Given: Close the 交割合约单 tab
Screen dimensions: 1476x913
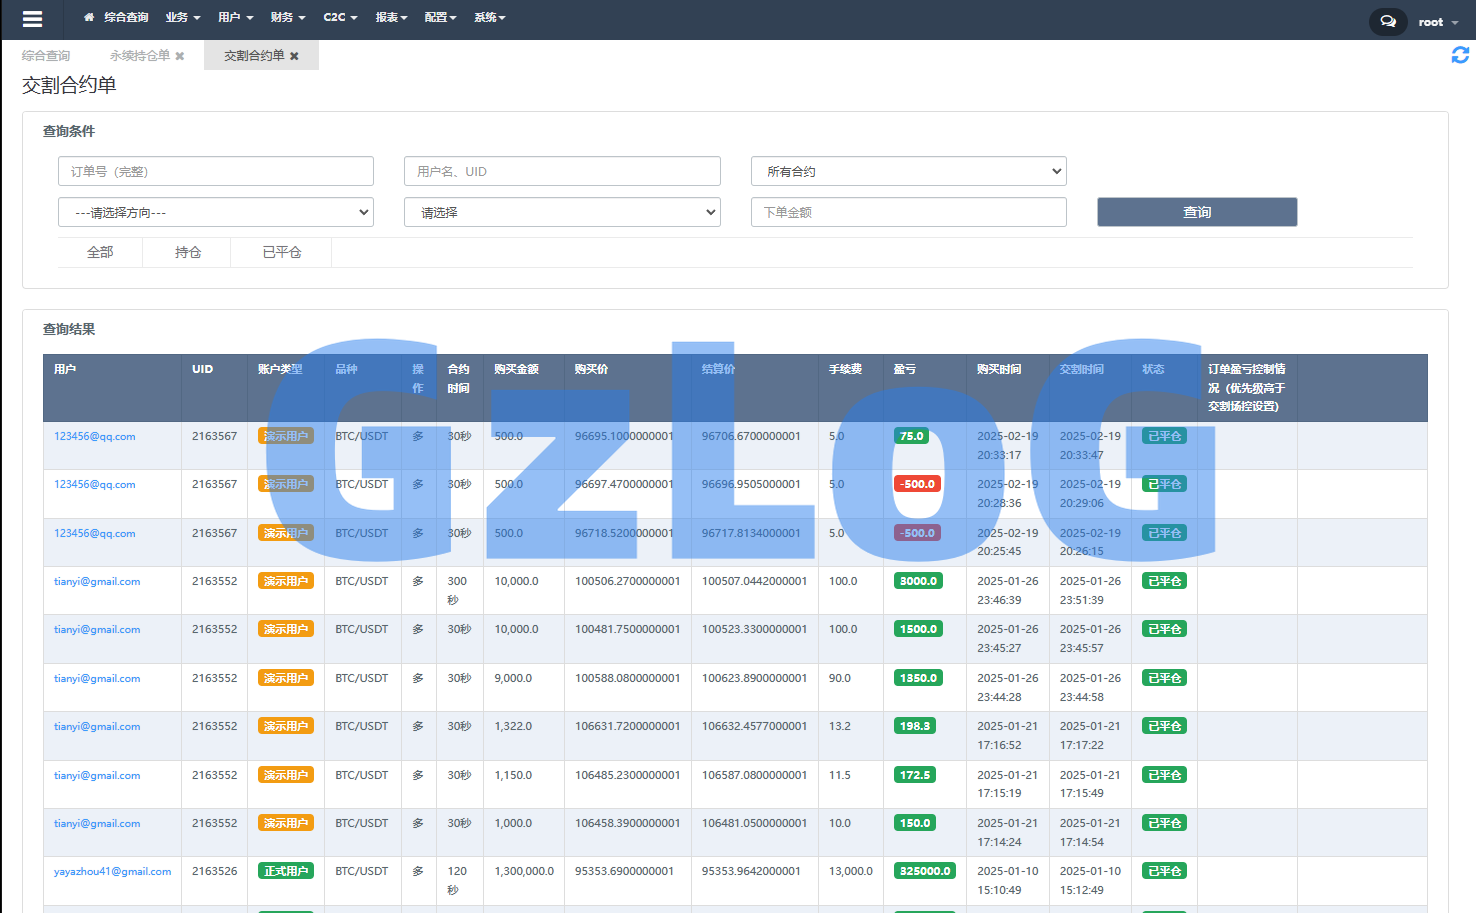Looking at the screenshot, I should tap(294, 56).
